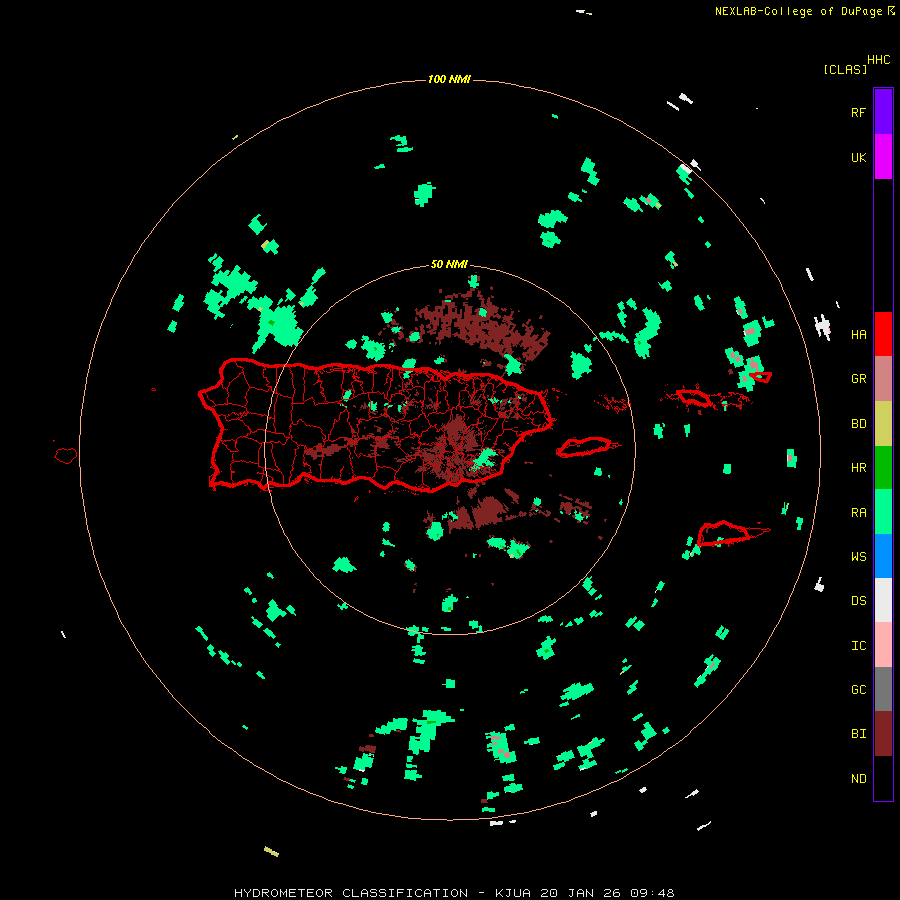Viewport: 900px width, 900px height.
Task: Click the "DS" legend label
Action: pos(858,601)
